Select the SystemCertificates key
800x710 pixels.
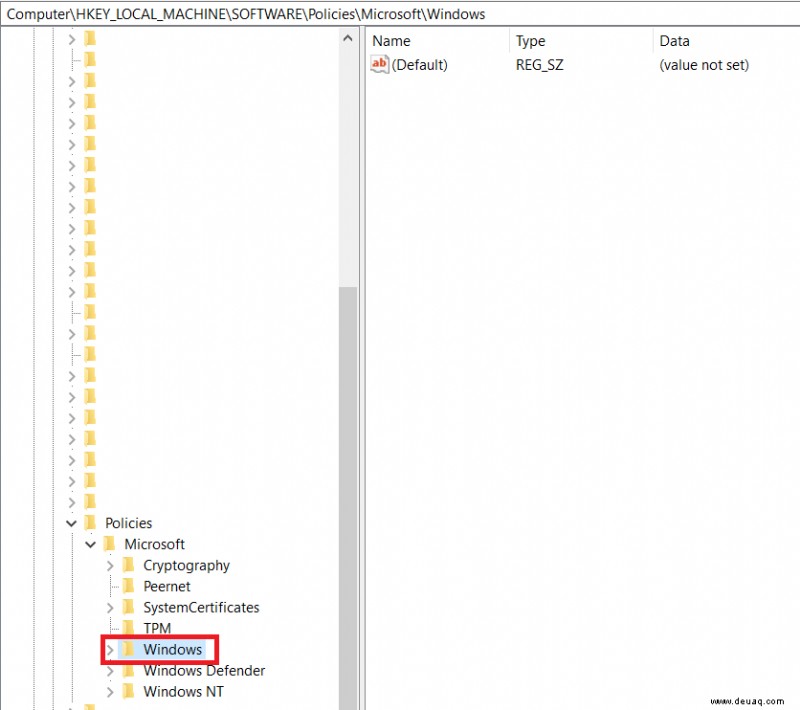[201, 607]
